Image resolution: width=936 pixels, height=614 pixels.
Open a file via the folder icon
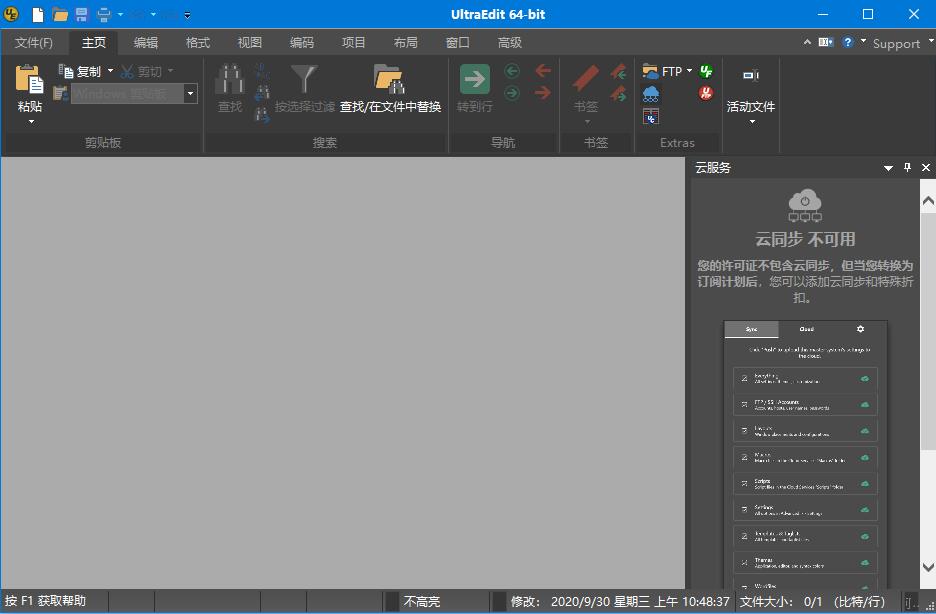click(x=60, y=14)
